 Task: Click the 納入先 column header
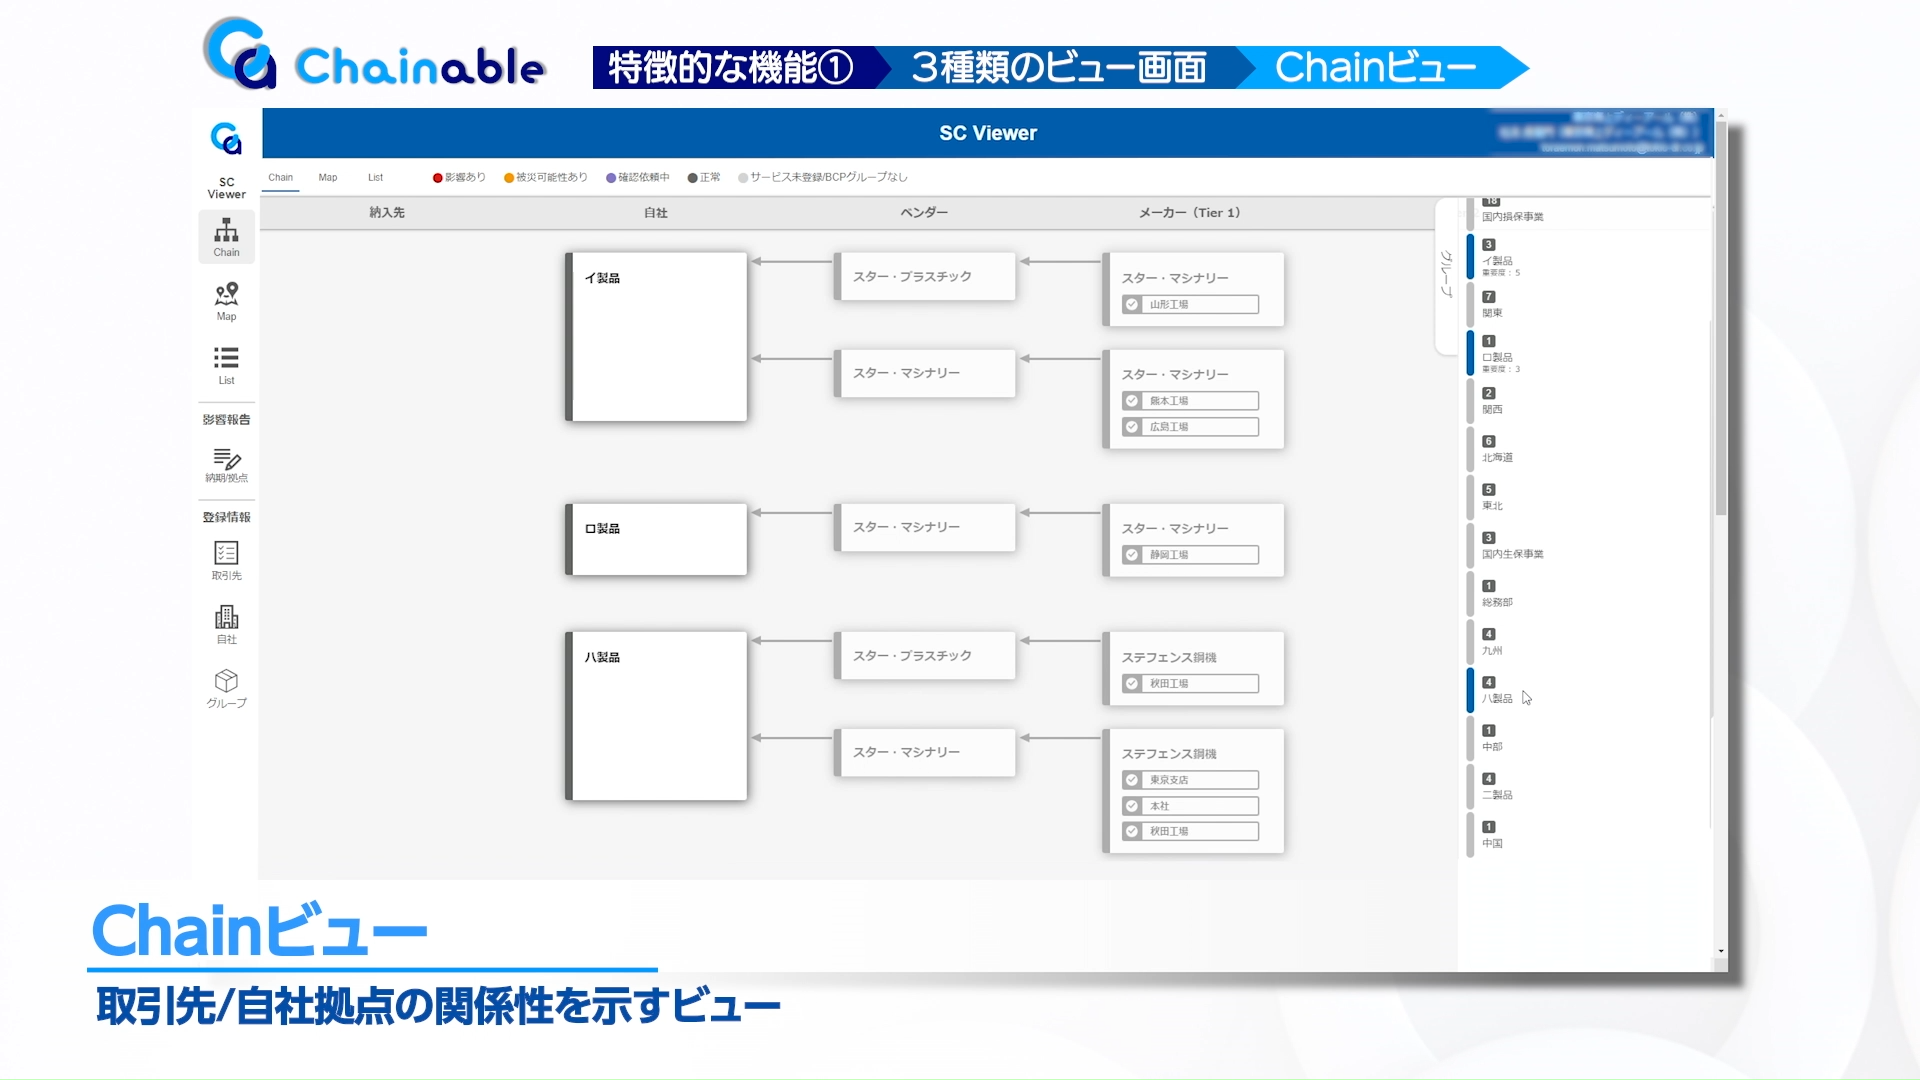pyautogui.click(x=387, y=213)
